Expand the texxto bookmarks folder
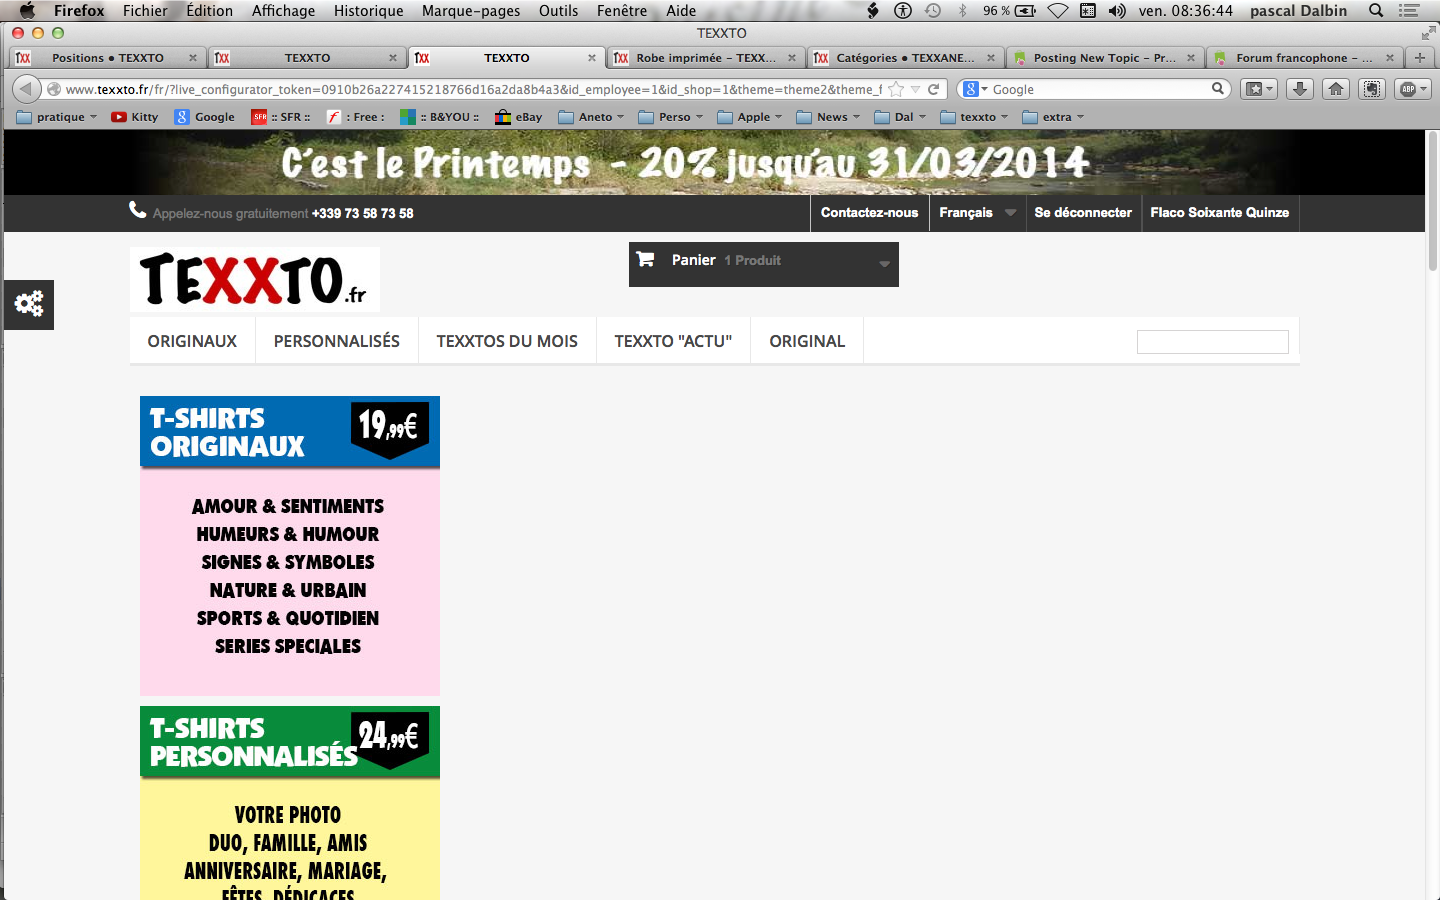 974,117
